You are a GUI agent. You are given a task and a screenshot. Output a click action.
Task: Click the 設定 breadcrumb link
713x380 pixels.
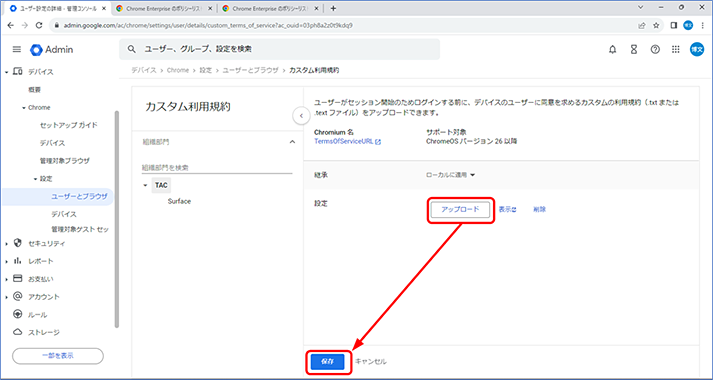pos(206,70)
